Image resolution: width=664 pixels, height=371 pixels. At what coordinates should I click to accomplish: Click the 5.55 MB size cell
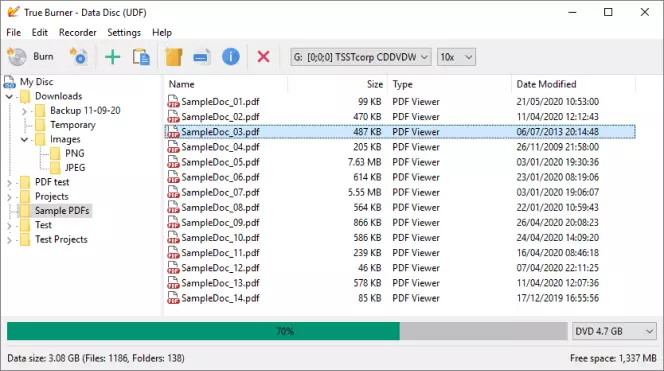[364, 192]
